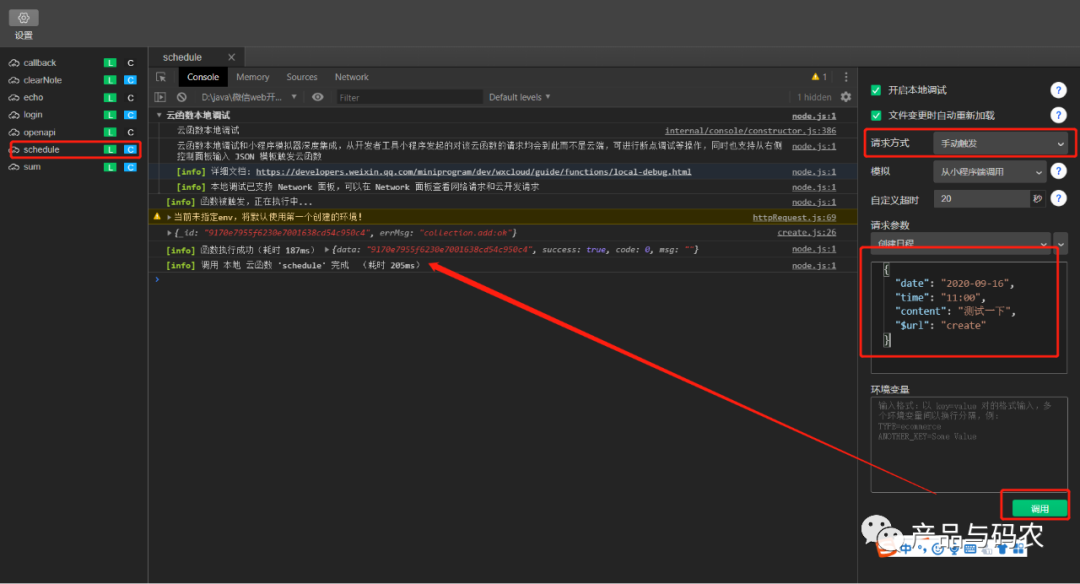Viewport: 1080px width, 584px height.
Task: Collapse the 云函数本地调试 log group
Action: click(159, 115)
